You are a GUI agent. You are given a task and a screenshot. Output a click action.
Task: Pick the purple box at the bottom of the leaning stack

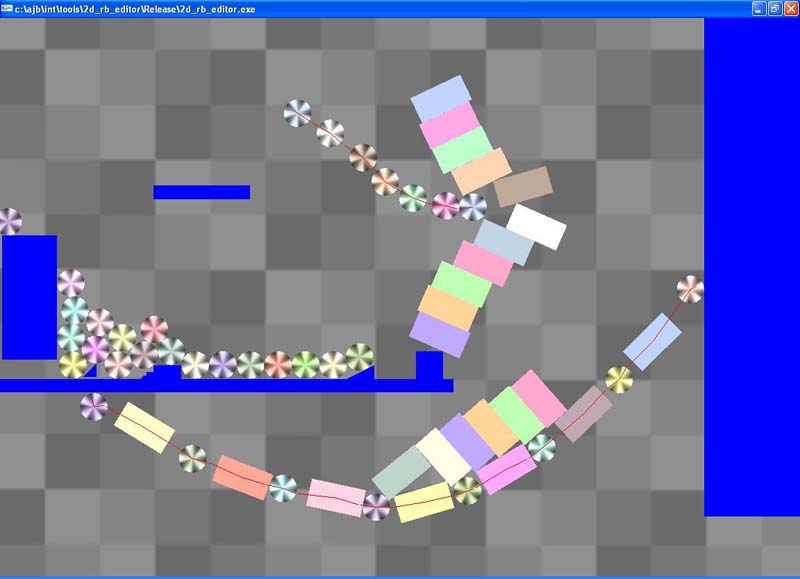click(x=440, y=335)
